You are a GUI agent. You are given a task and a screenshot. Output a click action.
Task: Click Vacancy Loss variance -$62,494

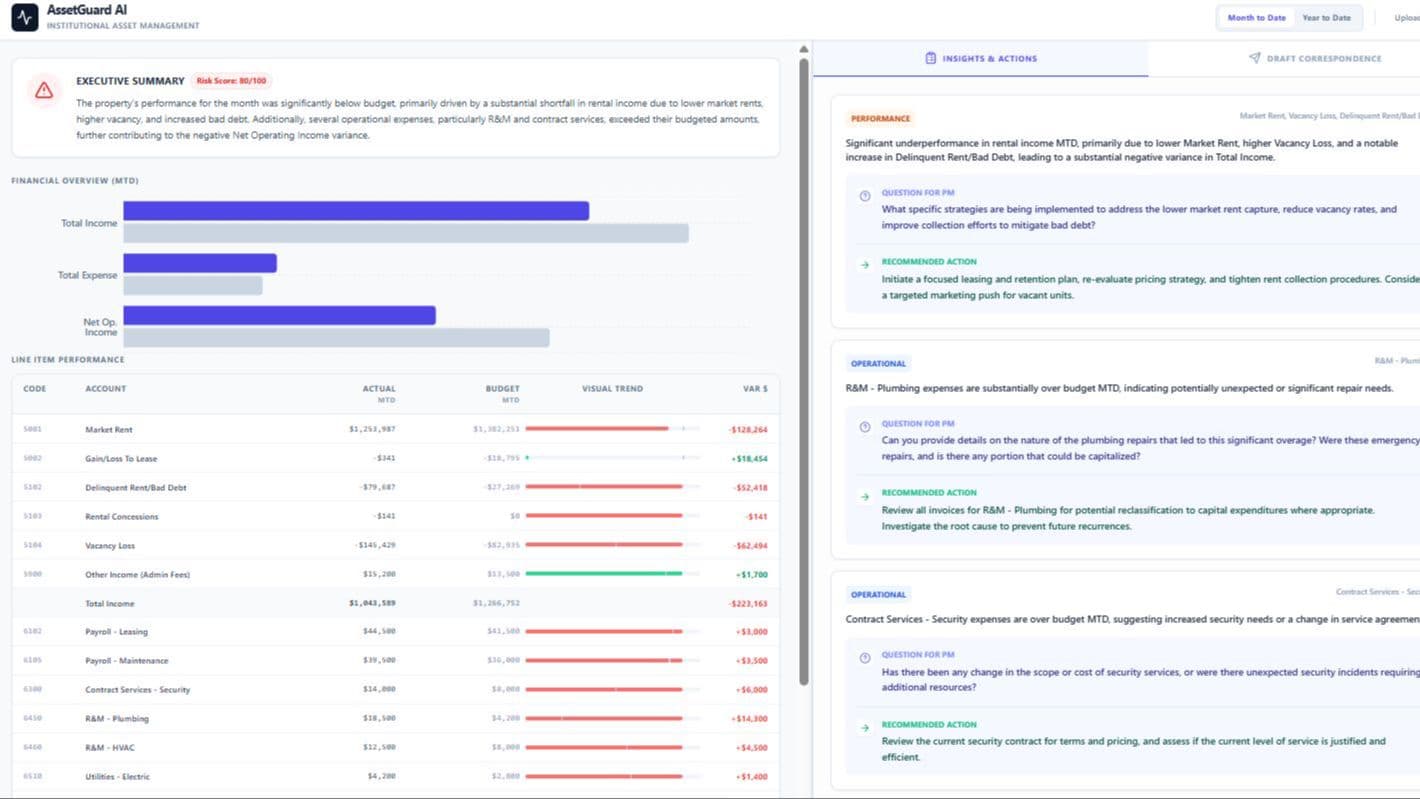750,546
